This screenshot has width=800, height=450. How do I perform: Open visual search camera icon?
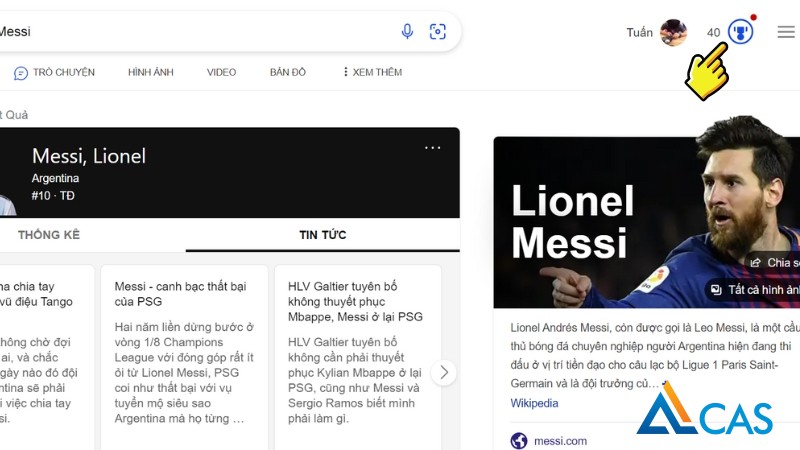(437, 32)
